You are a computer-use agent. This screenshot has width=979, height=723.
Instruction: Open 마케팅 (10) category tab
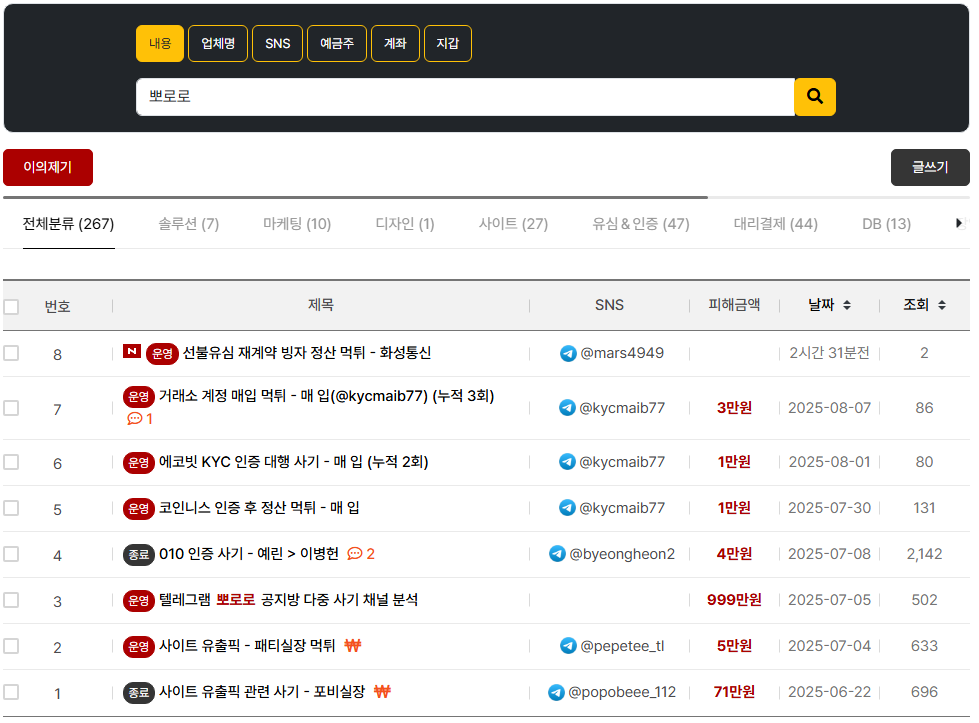297,224
